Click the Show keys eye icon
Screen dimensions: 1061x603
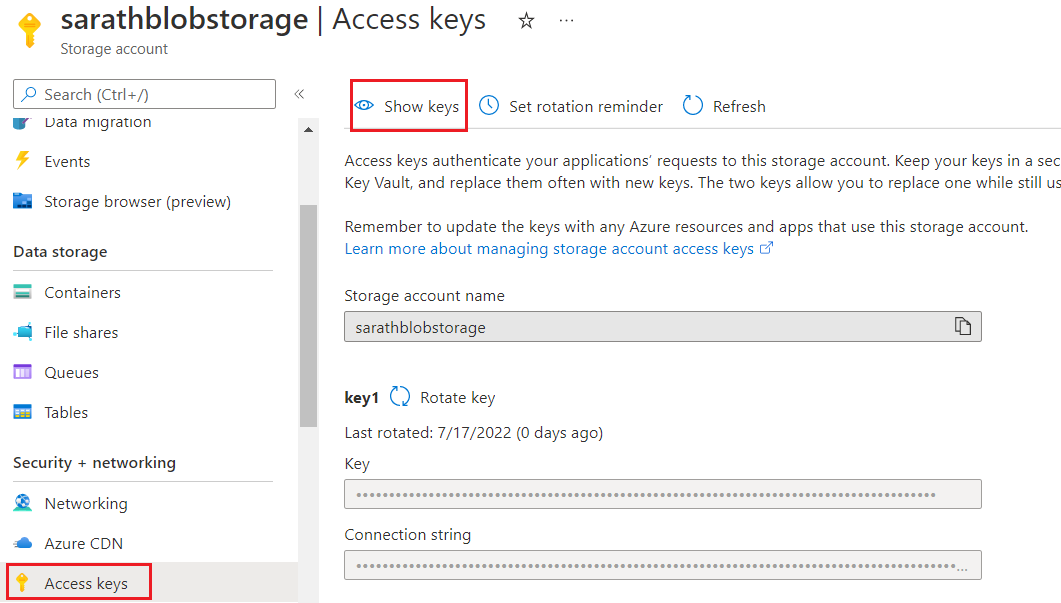point(365,106)
